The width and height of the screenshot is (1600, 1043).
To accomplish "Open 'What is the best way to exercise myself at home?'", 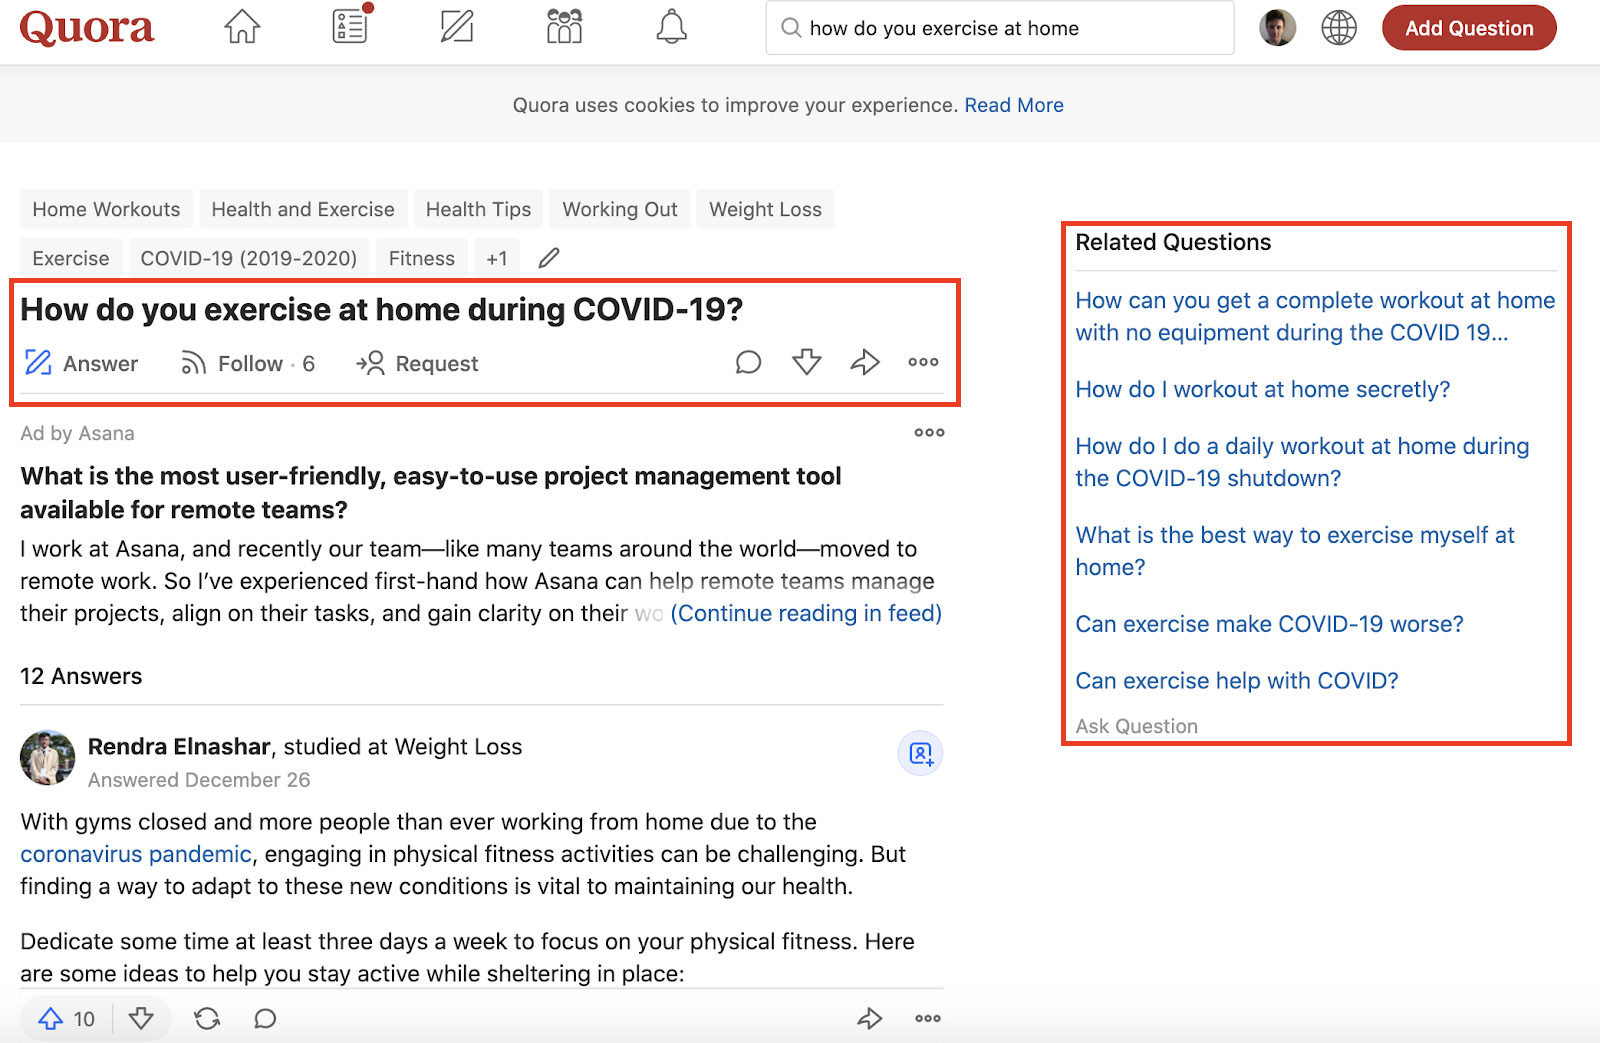I will click(x=1295, y=551).
